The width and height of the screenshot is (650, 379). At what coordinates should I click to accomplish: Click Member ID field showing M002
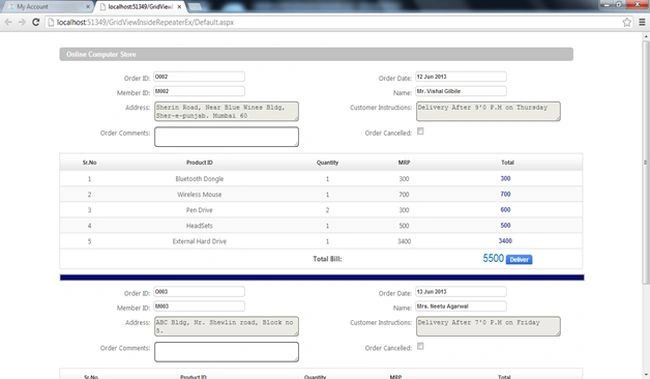pos(199,91)
